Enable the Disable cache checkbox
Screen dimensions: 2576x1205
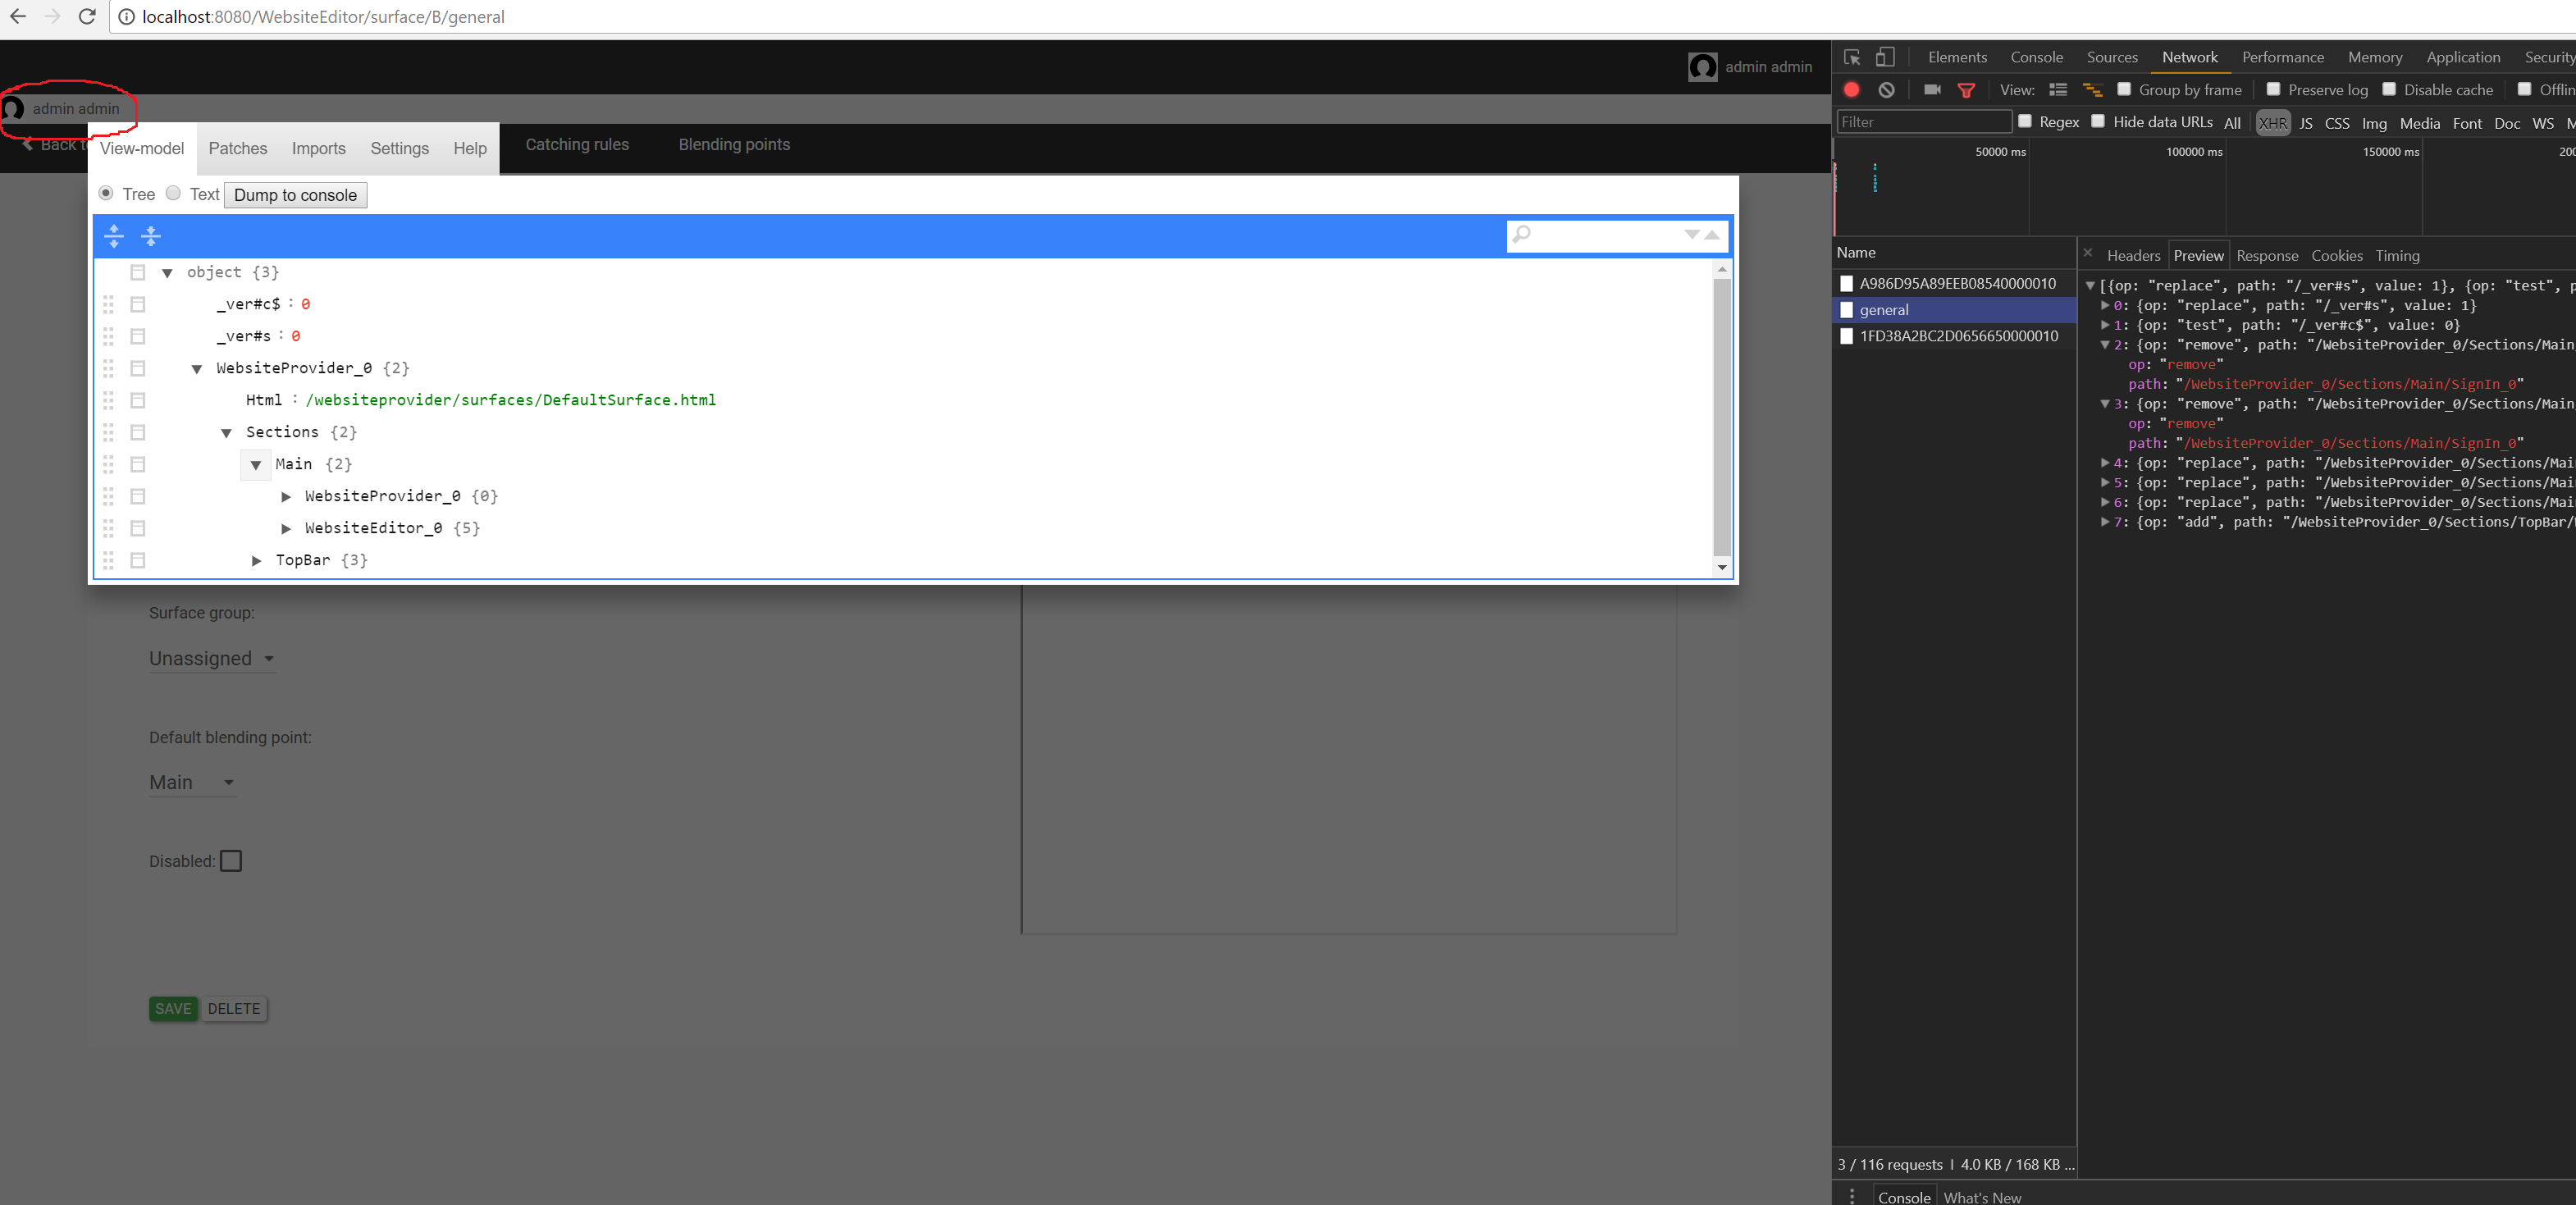click(2390, 89)
